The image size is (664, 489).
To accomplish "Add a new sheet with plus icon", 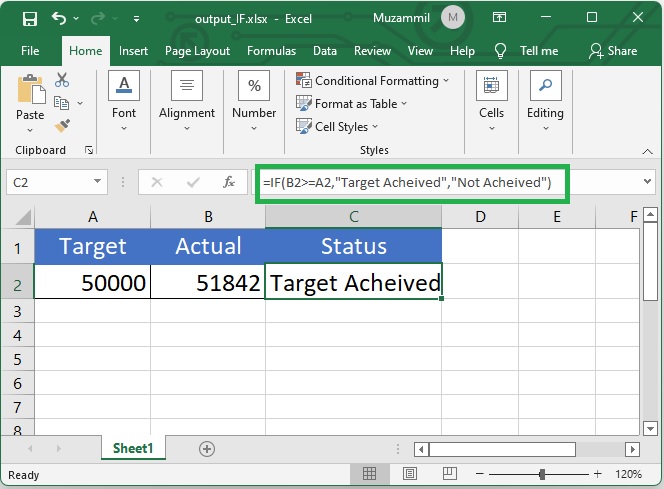I will click(207, 449).
